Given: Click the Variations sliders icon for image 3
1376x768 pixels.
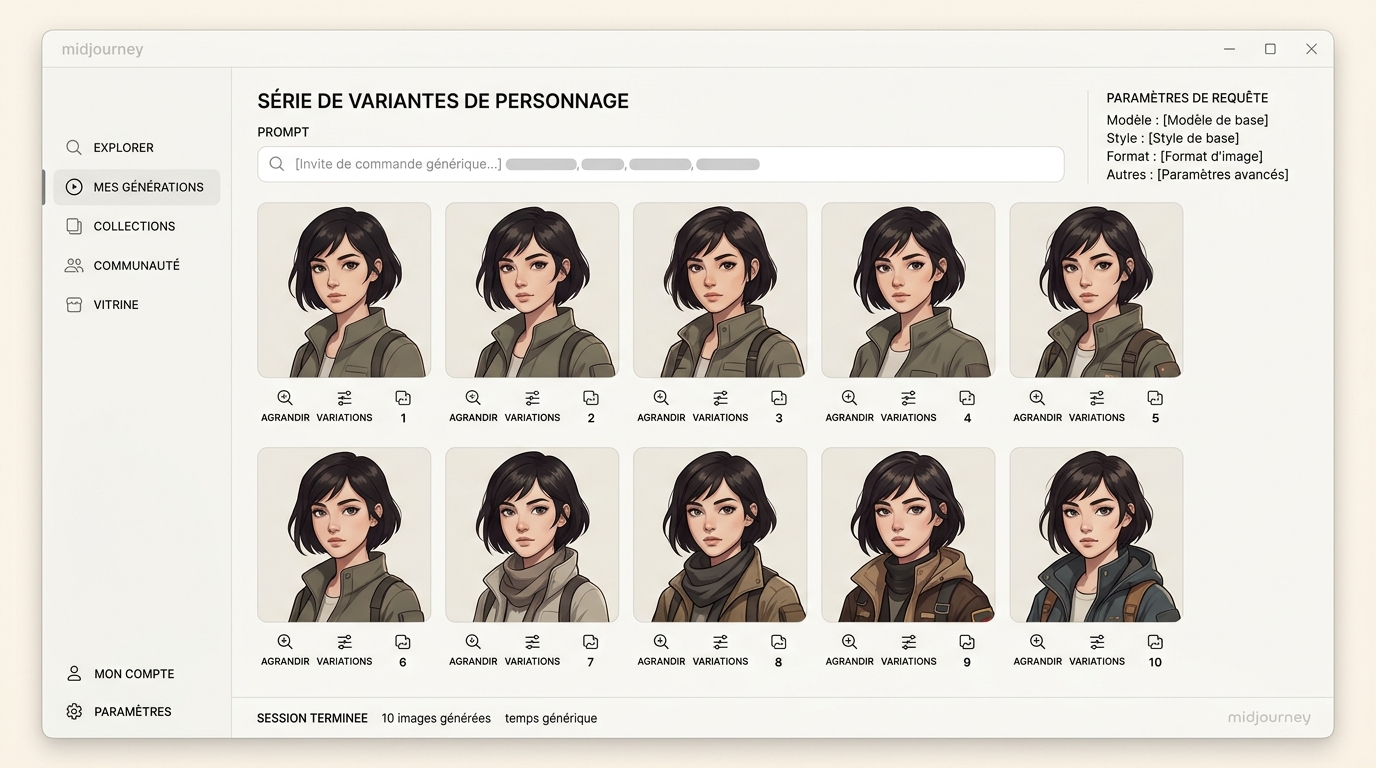Looking at the screenshot, I should tap(720, 398).
